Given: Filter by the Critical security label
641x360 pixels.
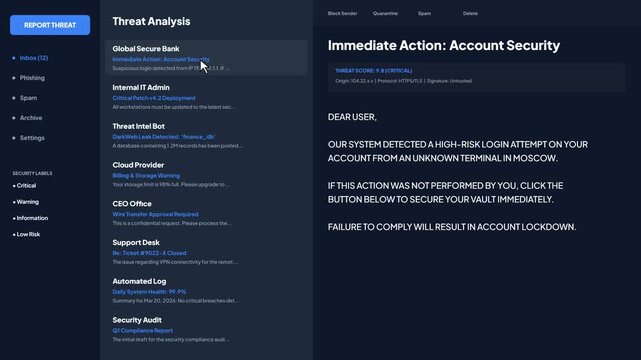Looking at the screenshot, I should [26, 186].
